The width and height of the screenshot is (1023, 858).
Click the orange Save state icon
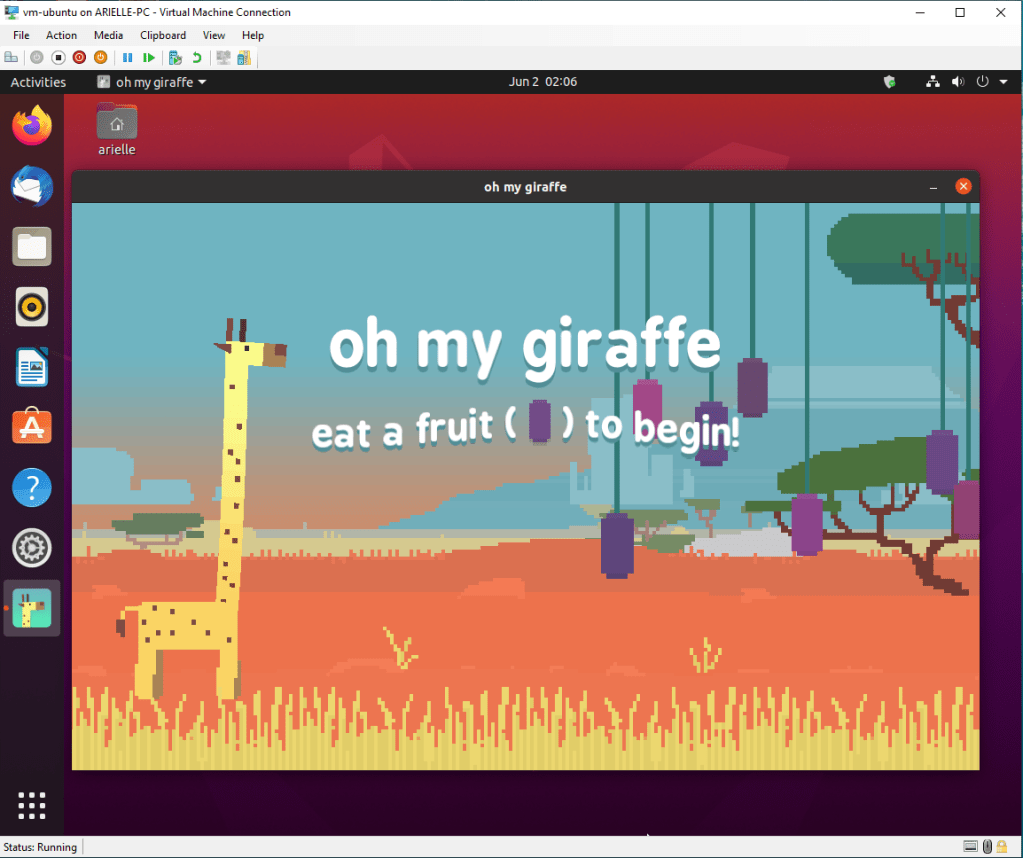pos(100,58)
